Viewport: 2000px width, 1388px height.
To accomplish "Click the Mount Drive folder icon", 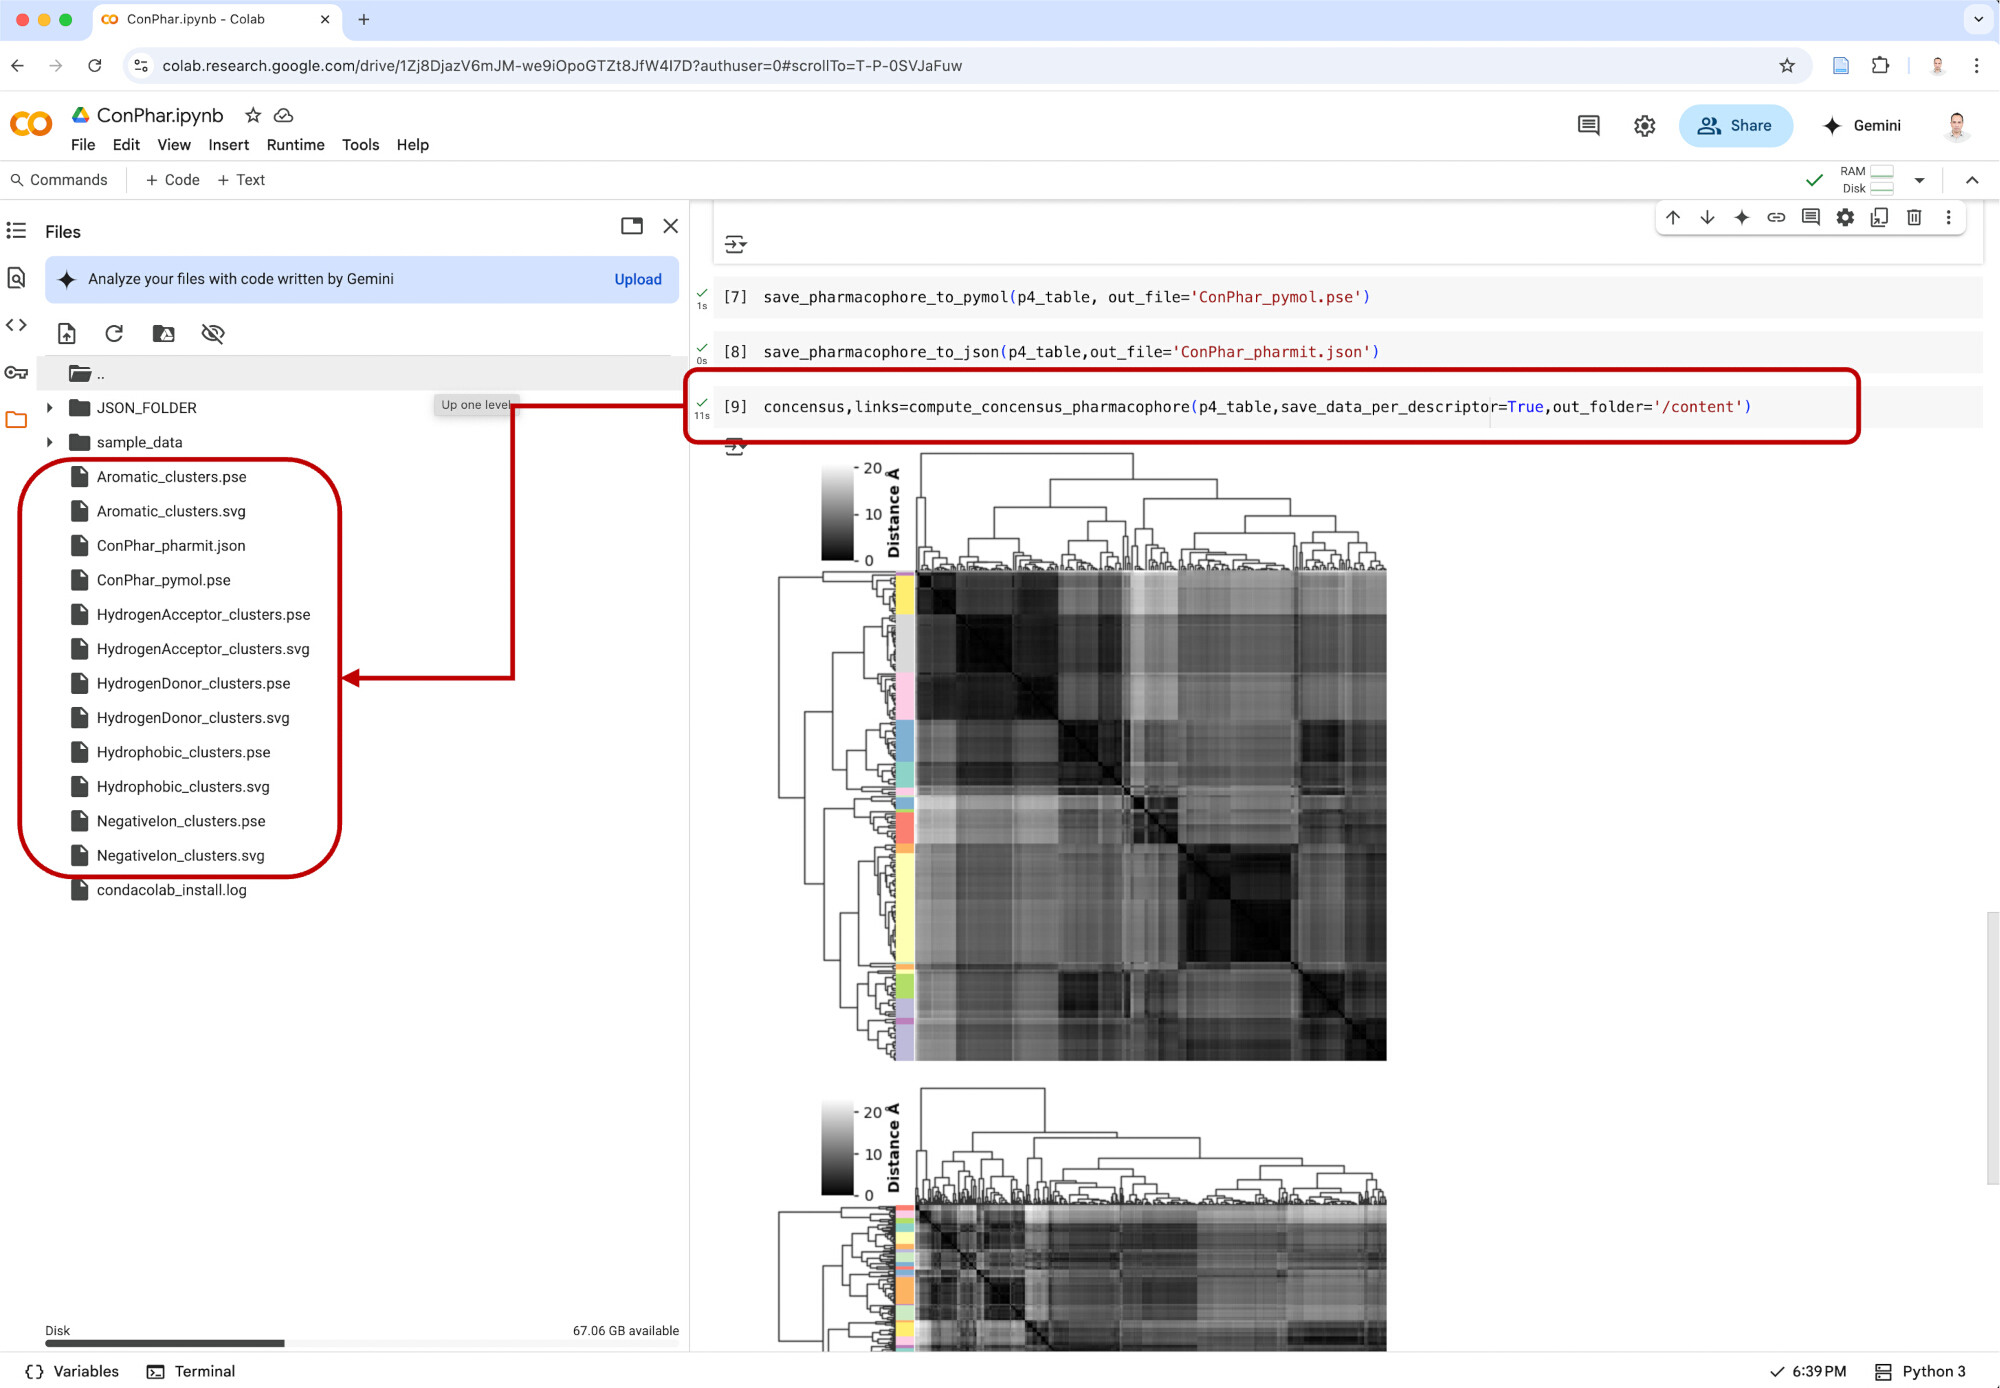I will coord(163,333).
